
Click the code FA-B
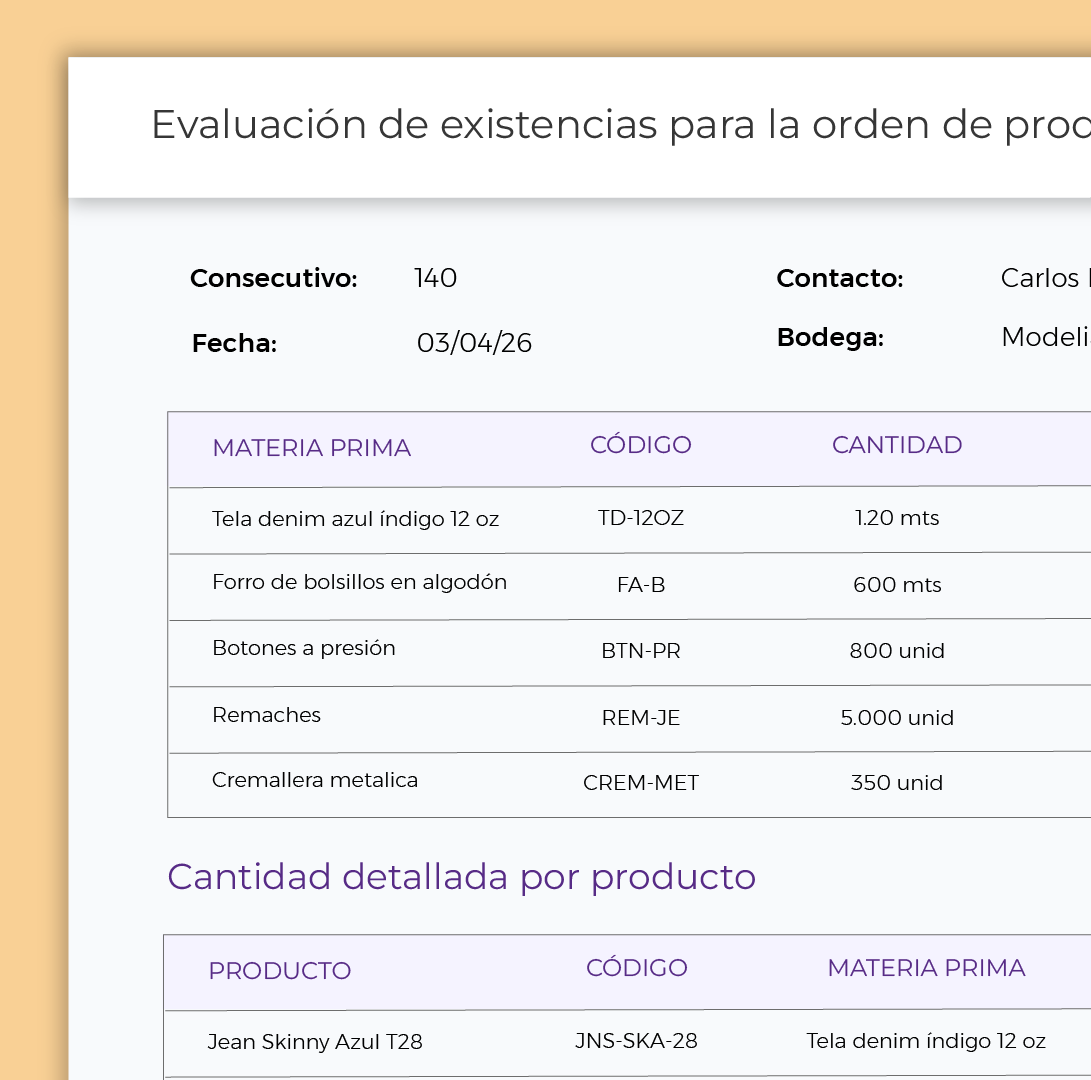point(641,585)
